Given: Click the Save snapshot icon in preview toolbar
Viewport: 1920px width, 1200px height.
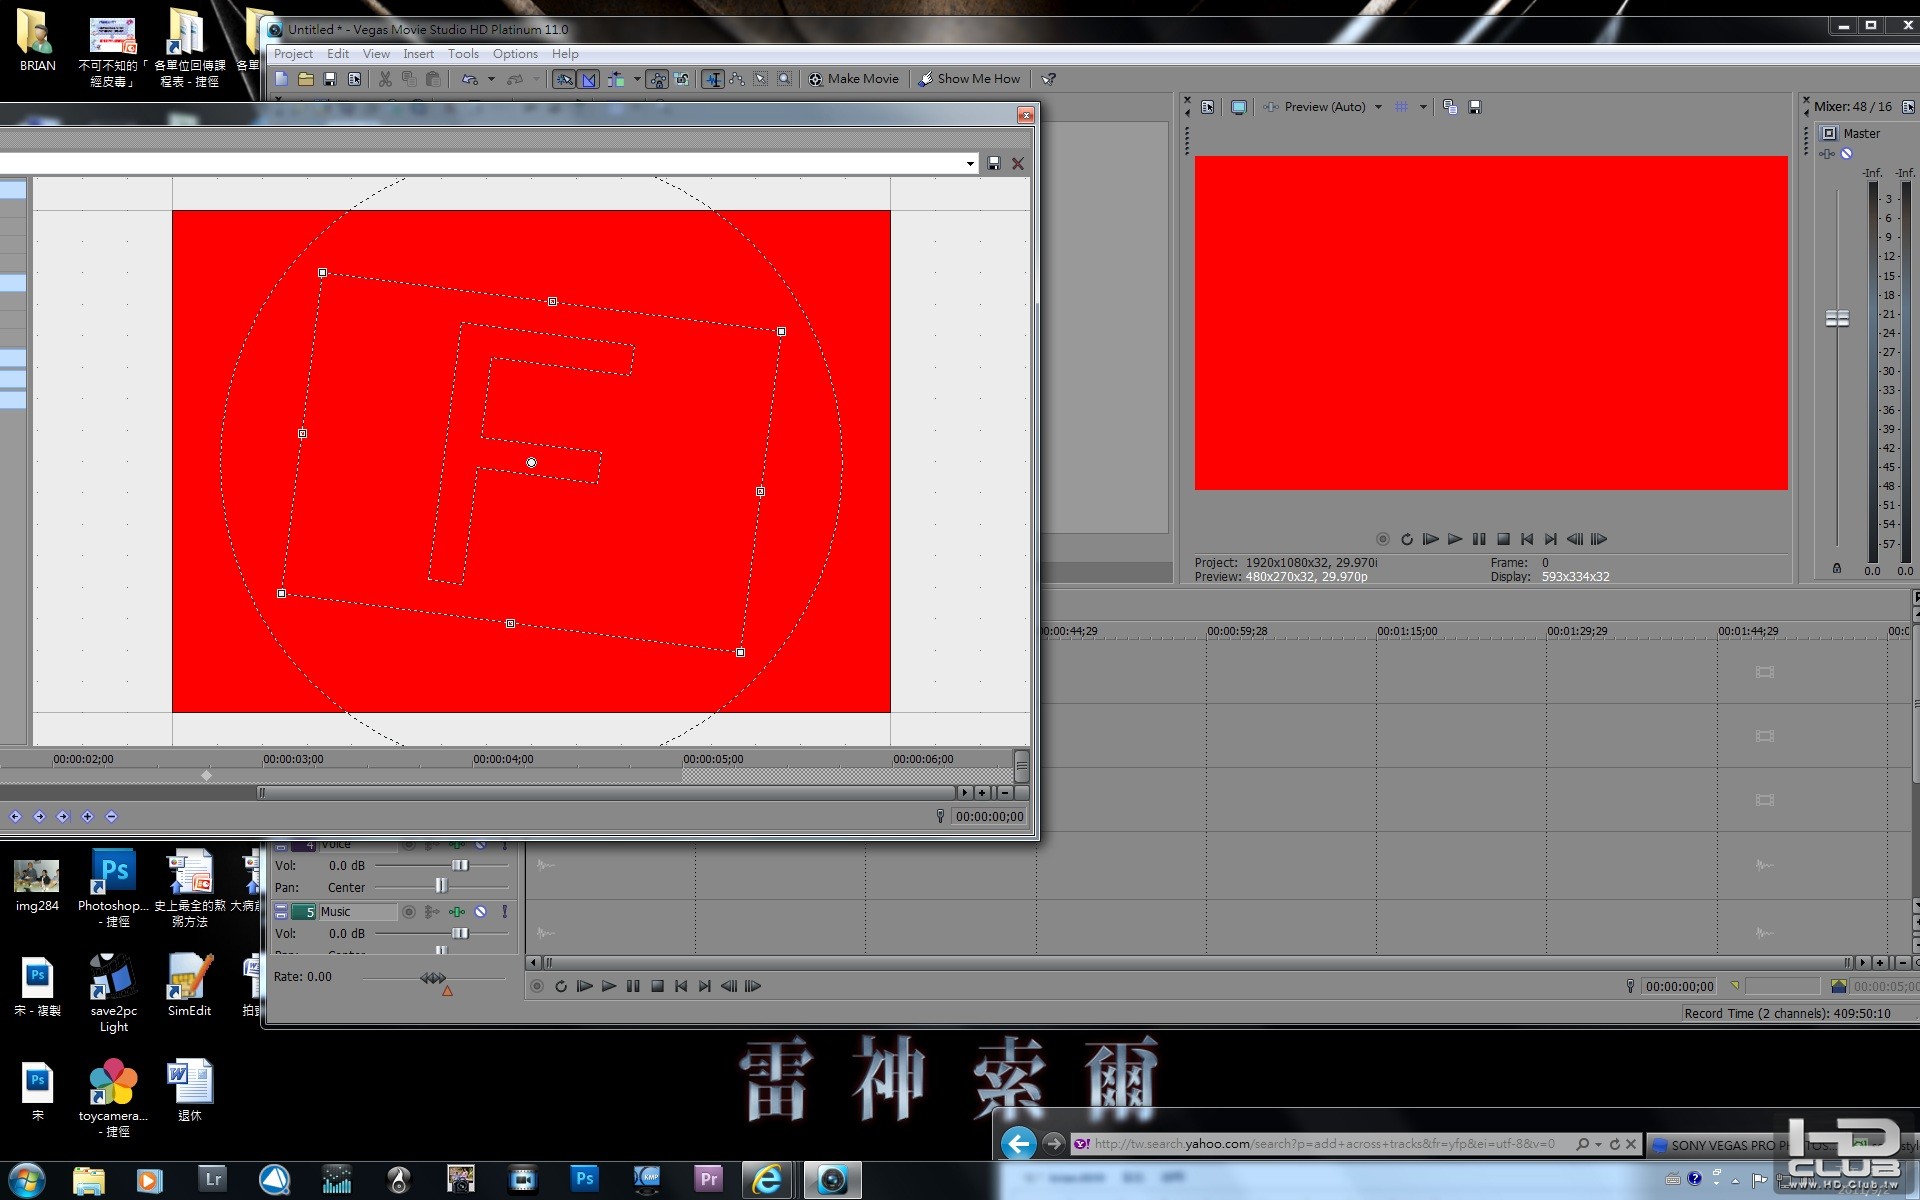Looking at the screenshot, I should coord(1474,107).
